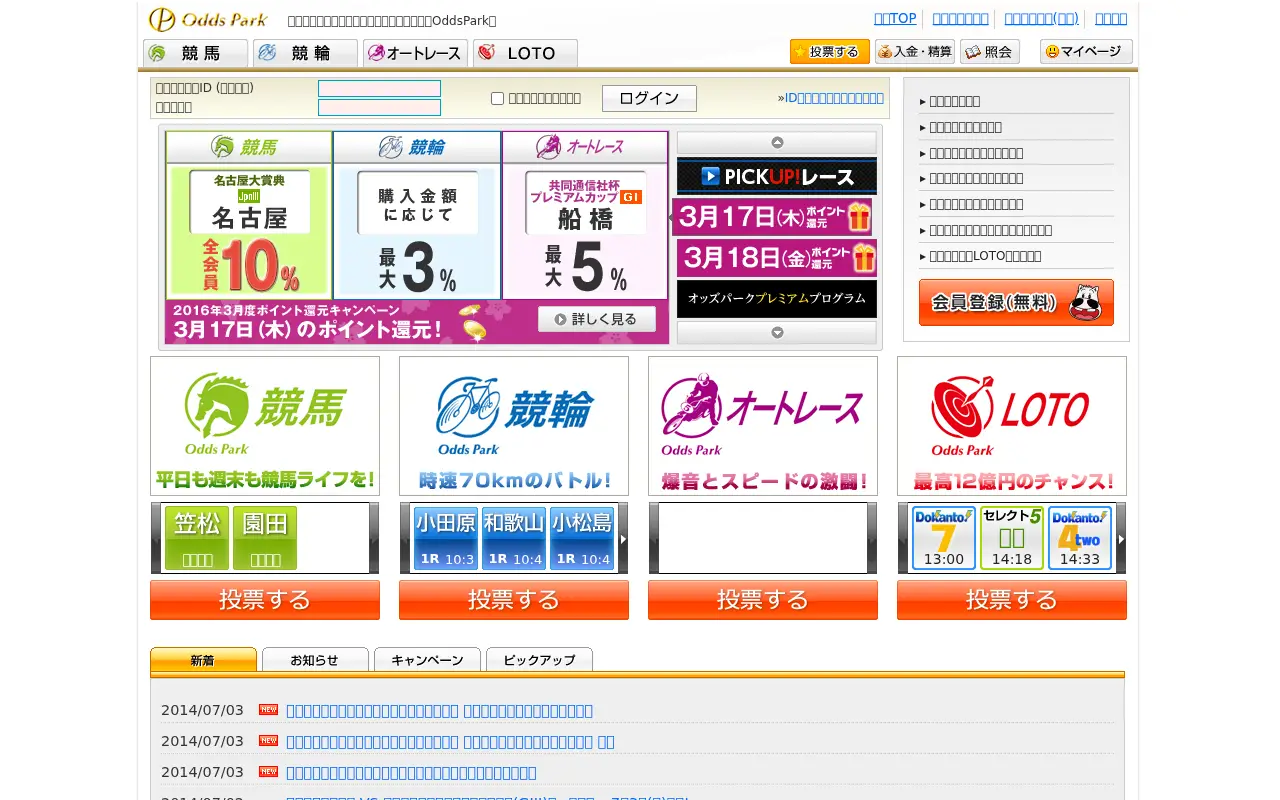The image size is (1280, 800).
Task: Click 投票する under 競輪
Action: (514, 600)
